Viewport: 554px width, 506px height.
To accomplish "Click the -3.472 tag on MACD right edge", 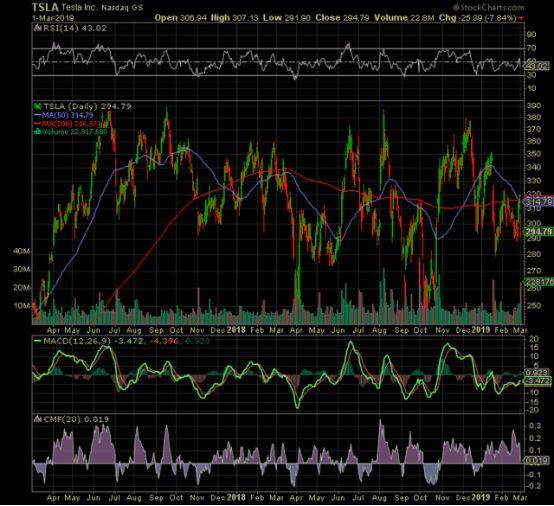I will (537, 381).
